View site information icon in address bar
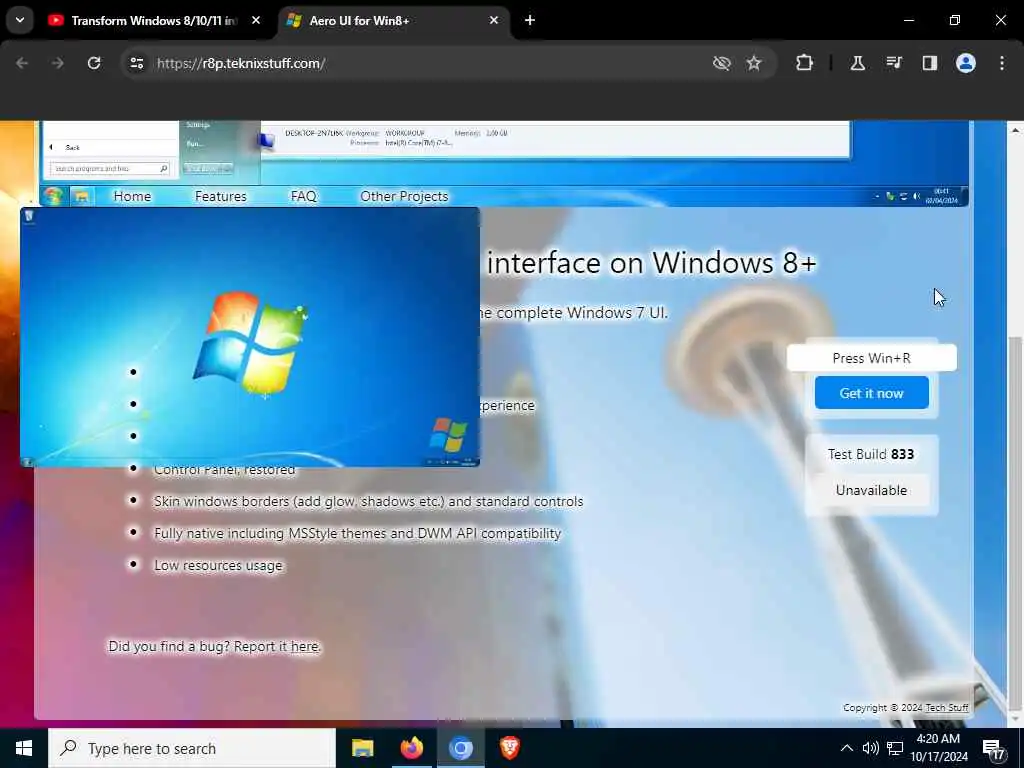 click(x=136, y=63)
